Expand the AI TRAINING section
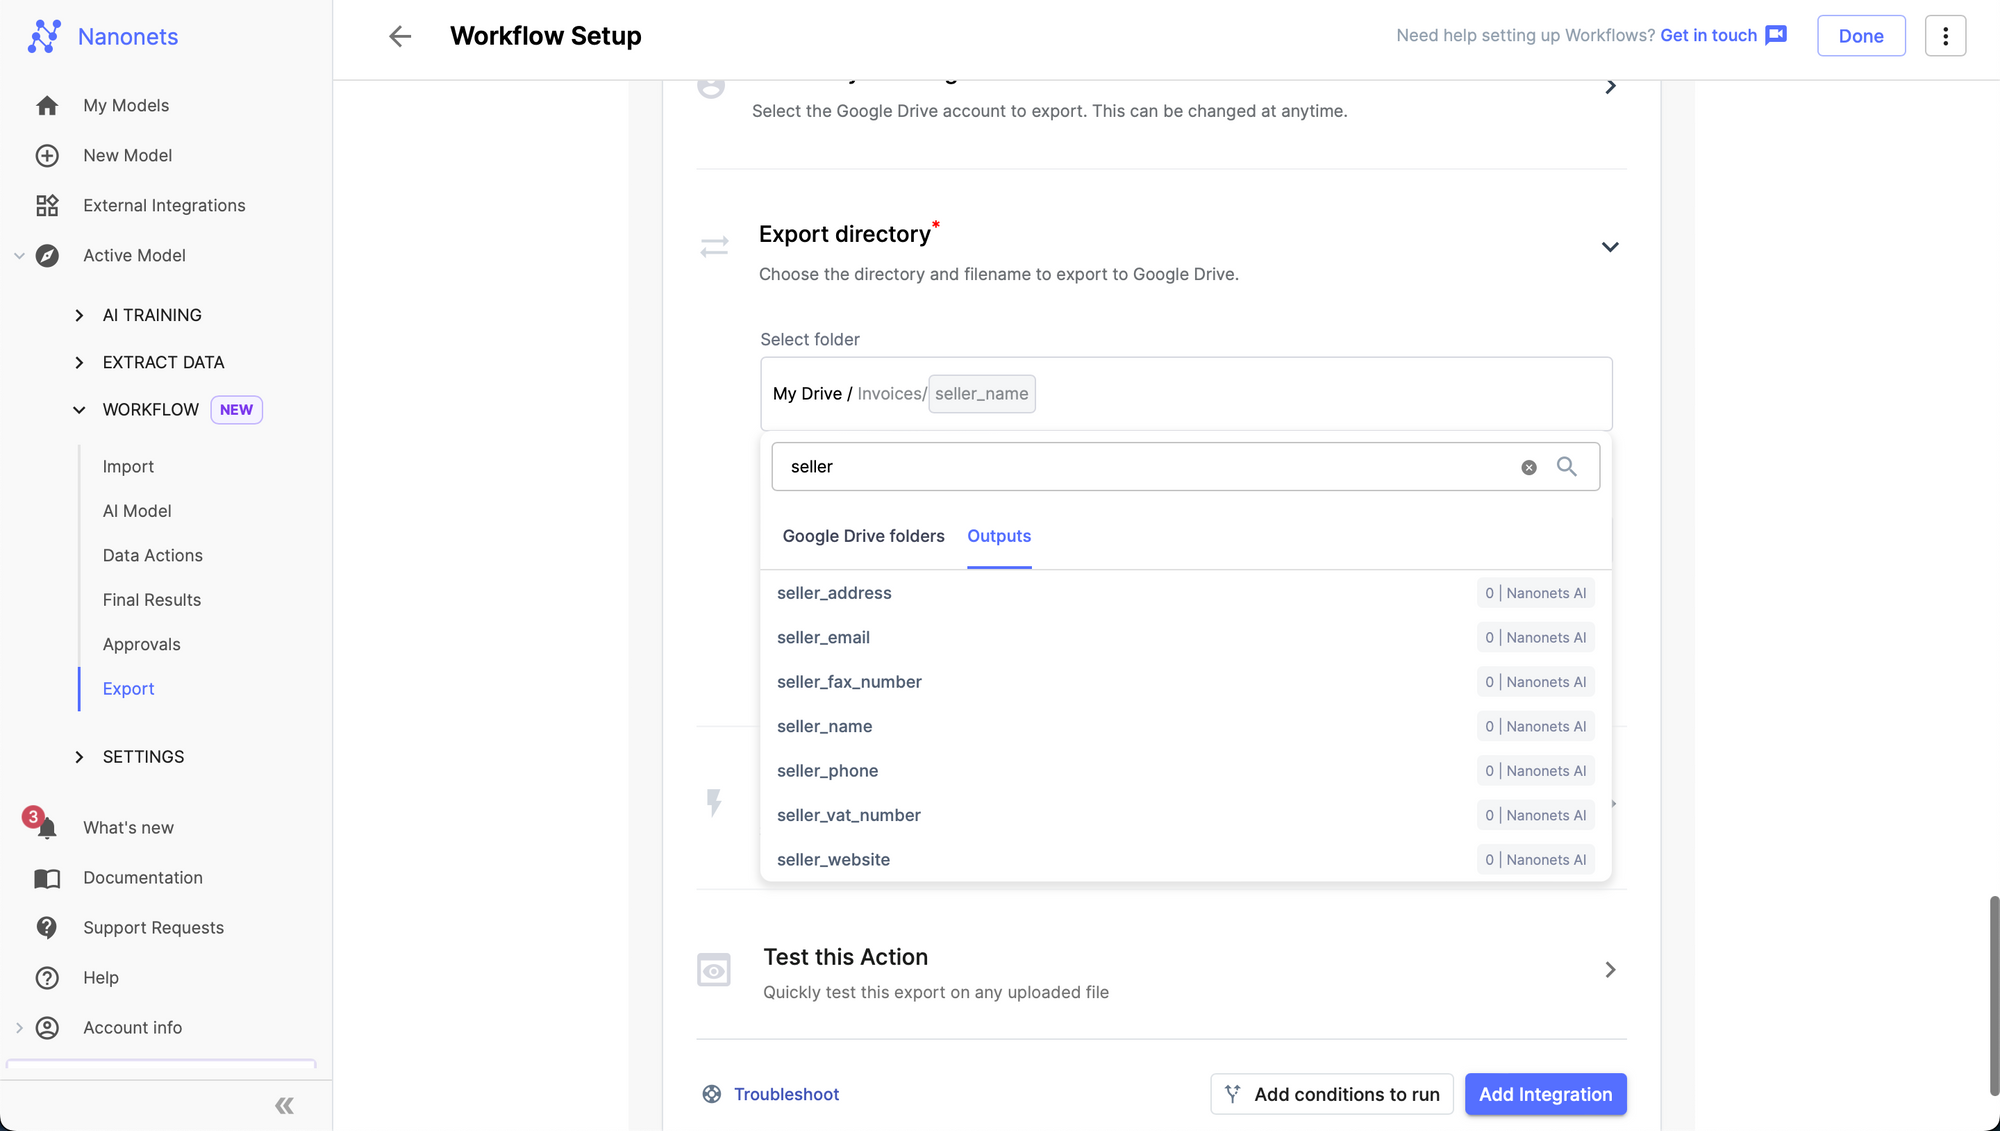 [79, 316]
